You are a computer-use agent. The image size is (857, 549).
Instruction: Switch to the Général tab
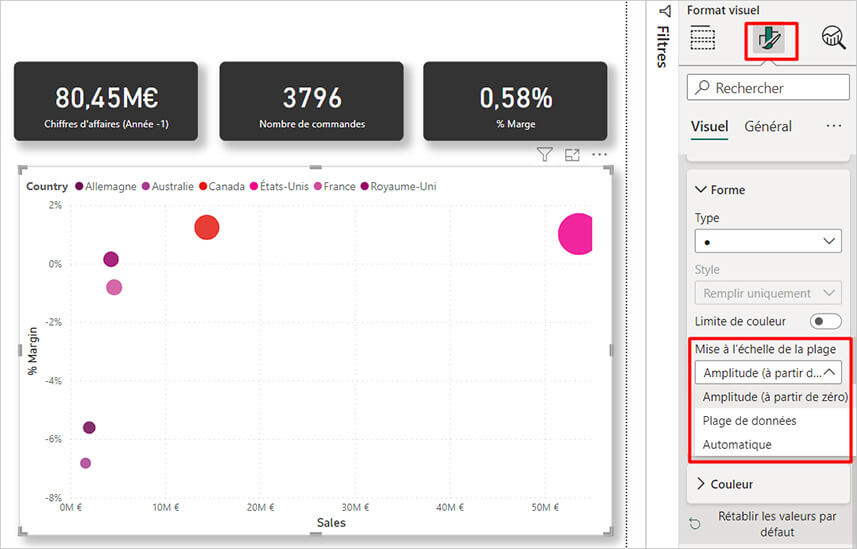(x=768, y=127)
